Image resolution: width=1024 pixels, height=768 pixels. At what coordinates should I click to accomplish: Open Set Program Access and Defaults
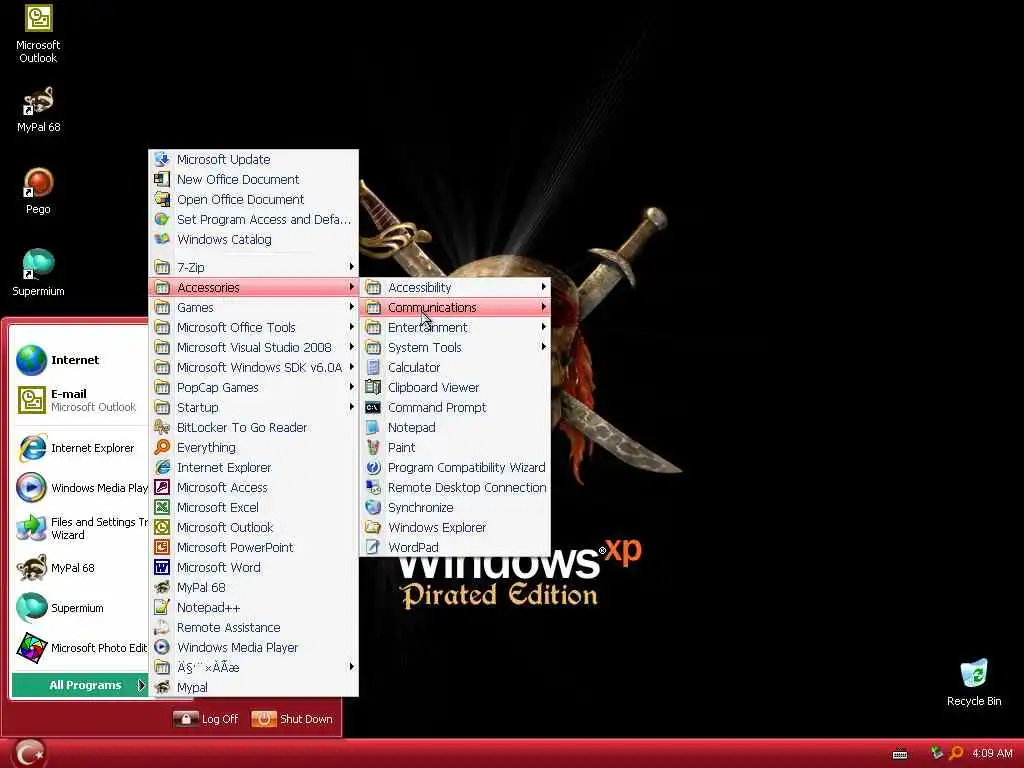coord(253,219)
